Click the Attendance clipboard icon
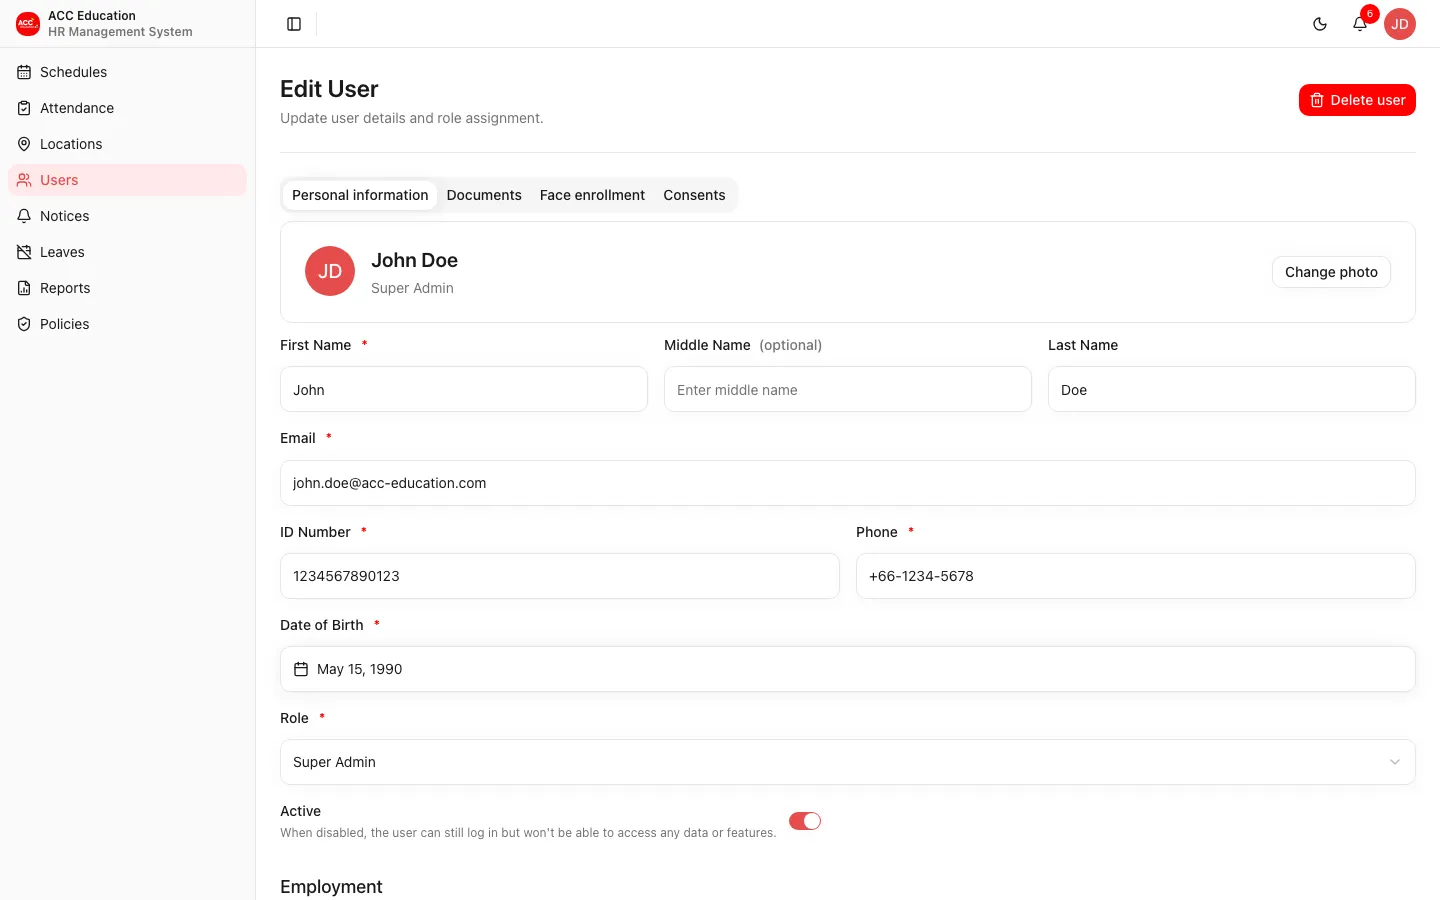 click(x=24, y=108)
